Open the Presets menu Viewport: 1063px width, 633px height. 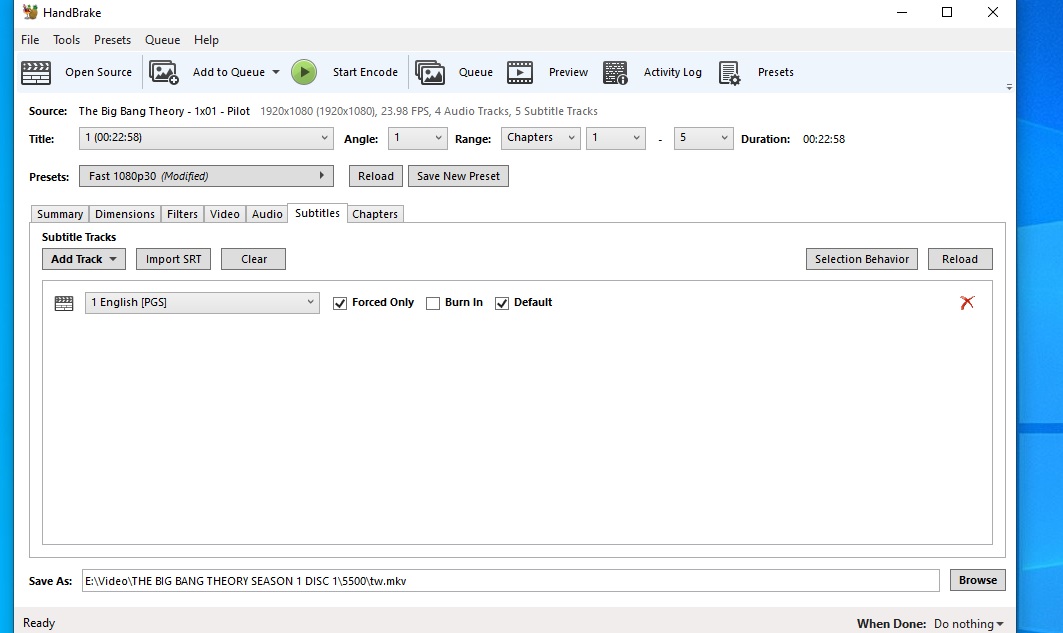[x=113, y=40]
